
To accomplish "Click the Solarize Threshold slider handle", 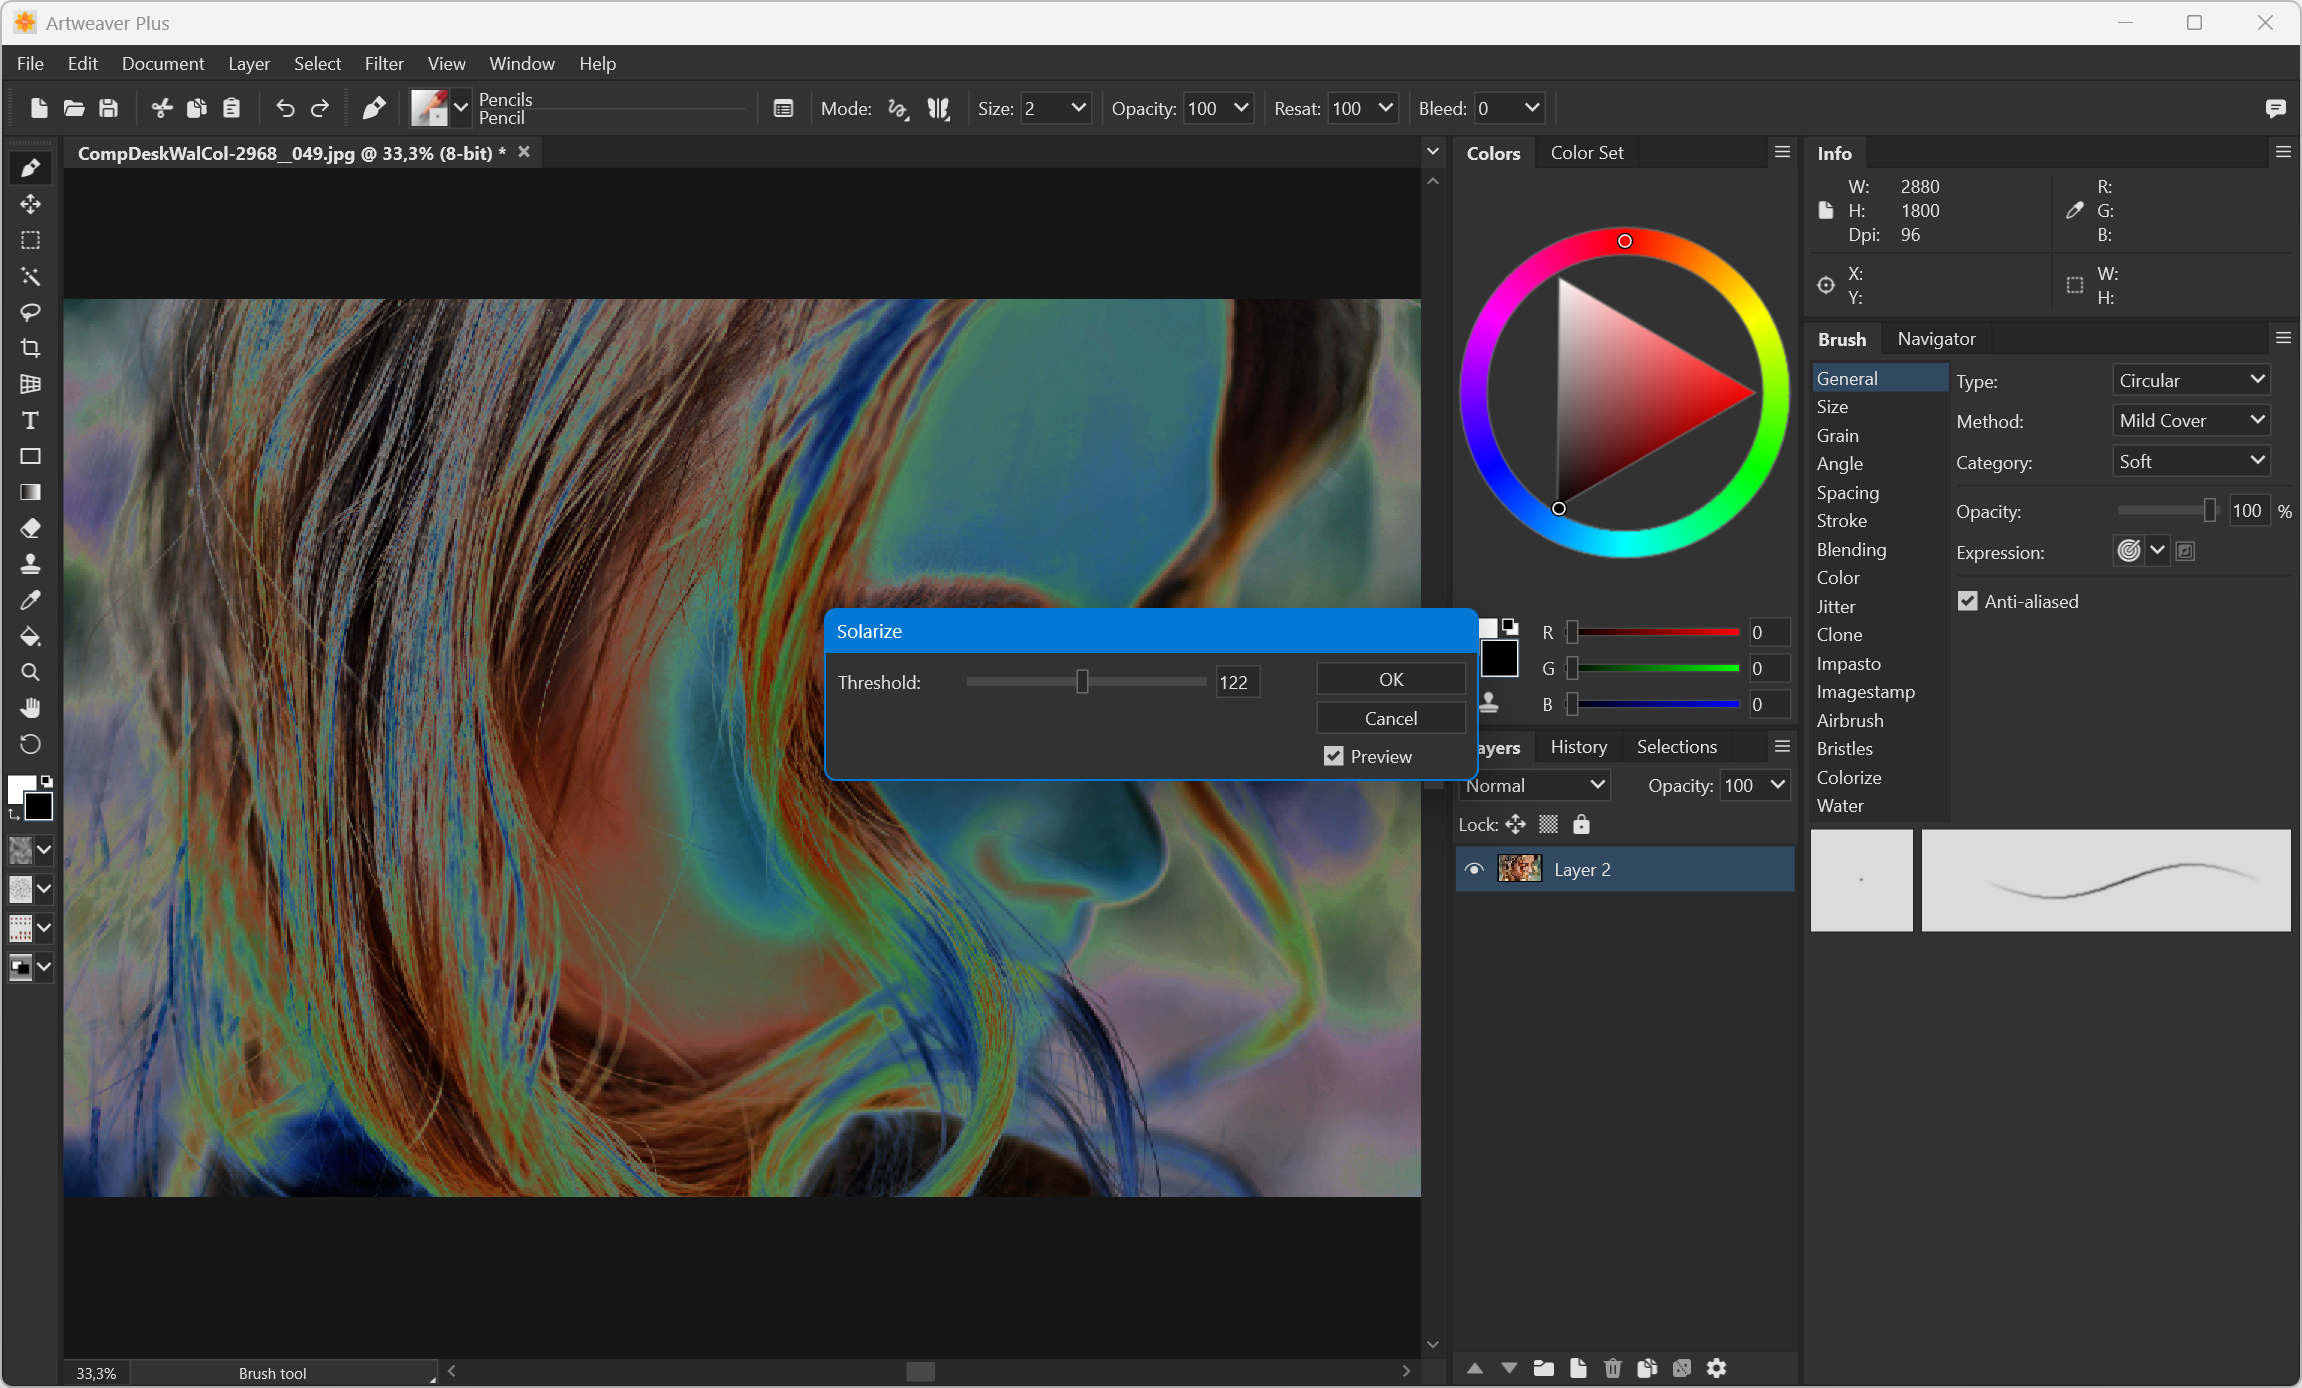I will pos(1082,682).
